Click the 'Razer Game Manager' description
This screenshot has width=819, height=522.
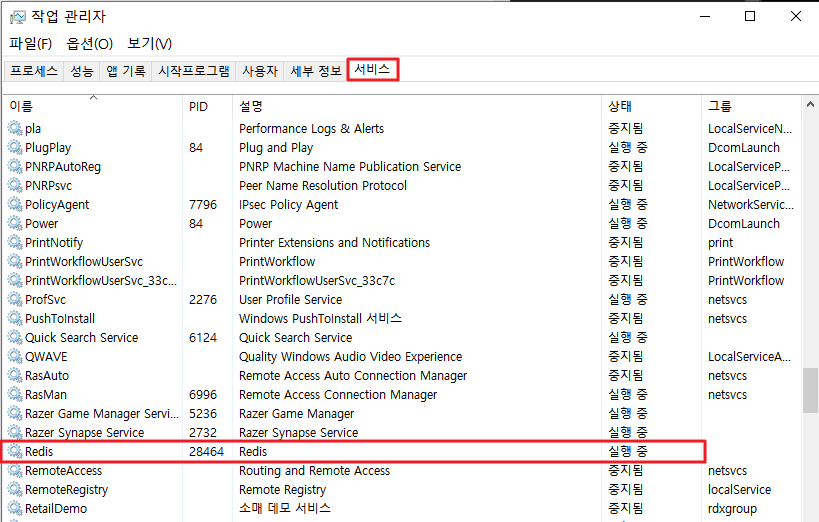click(x=296, y=414)
